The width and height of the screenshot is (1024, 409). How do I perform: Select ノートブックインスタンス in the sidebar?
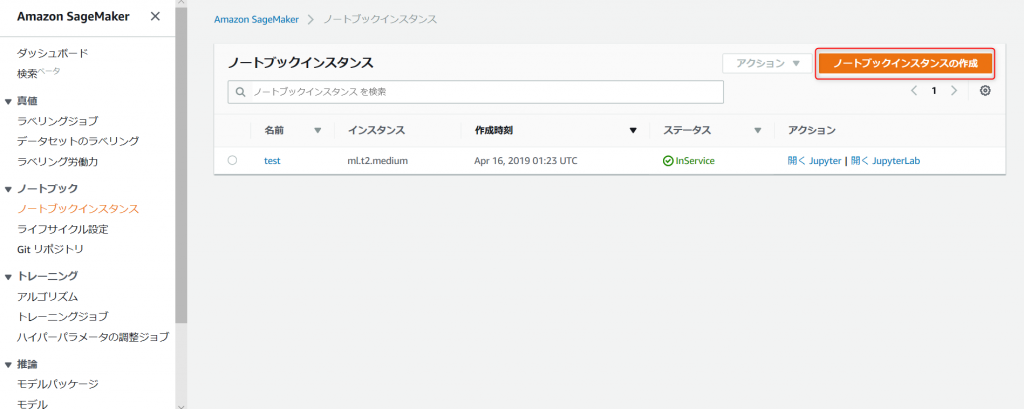pos(78,209)
